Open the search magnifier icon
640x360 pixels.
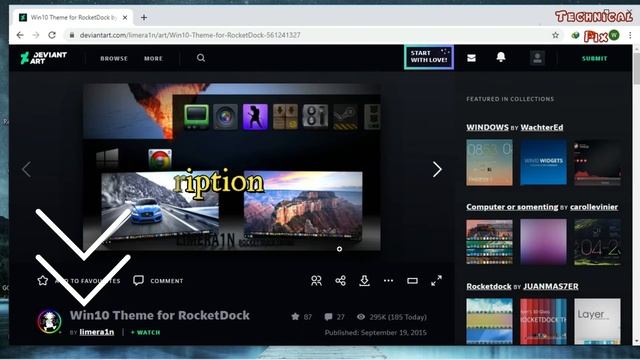pos(201,58)
